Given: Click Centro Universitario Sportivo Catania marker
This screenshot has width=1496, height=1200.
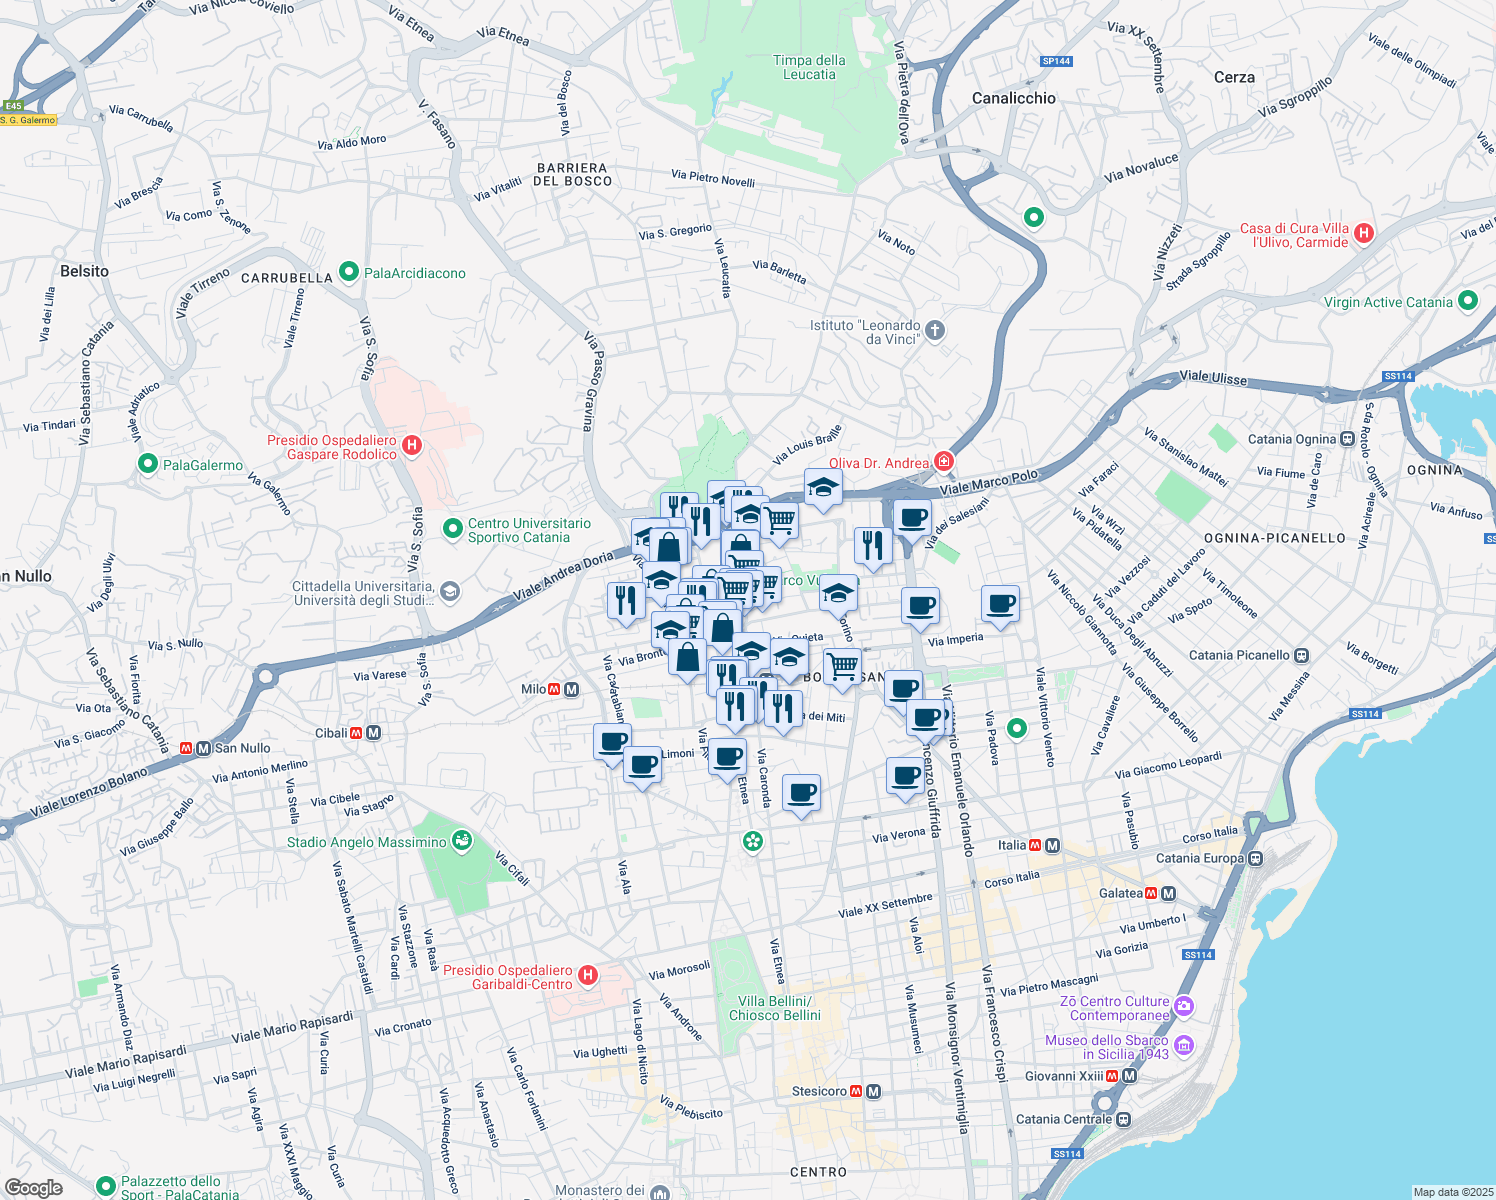Looking at the screenshot, I should click(453, 527).
